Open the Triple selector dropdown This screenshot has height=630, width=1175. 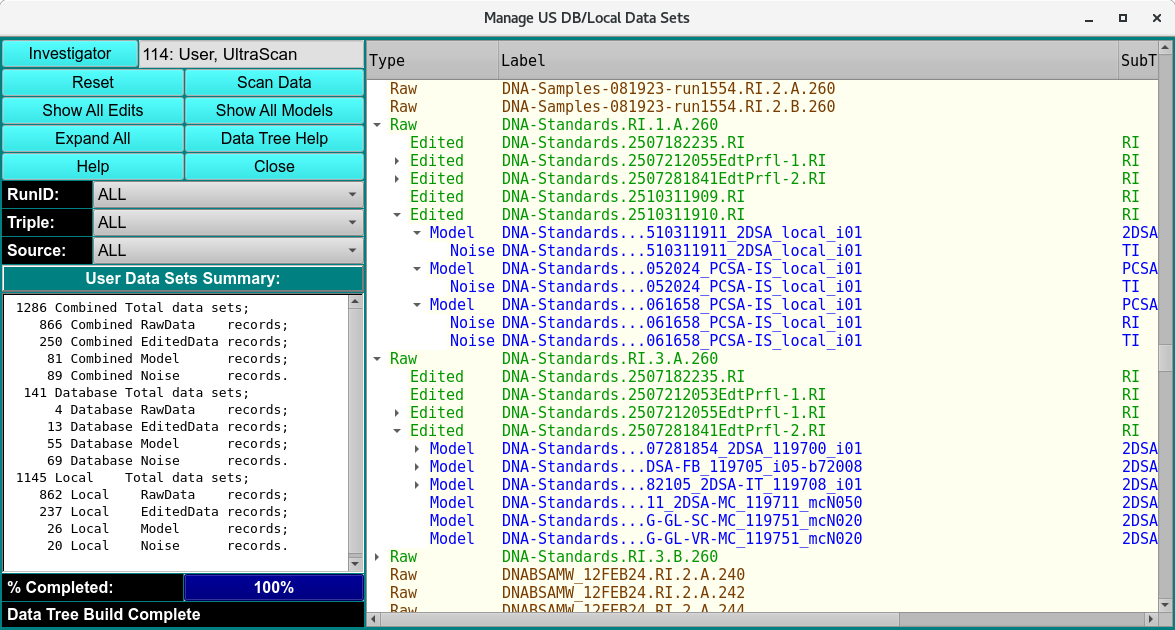coord(228,222)
